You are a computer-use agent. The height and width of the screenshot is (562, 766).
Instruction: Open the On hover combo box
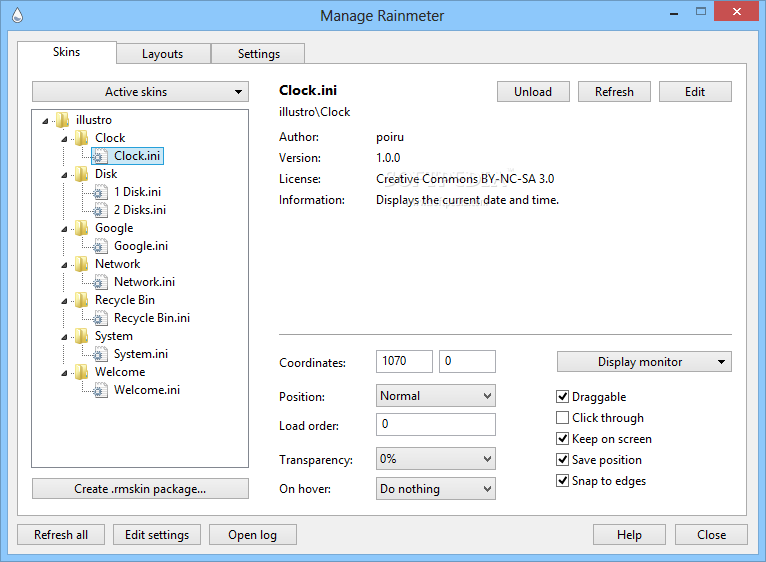click(x=436, y=489)
